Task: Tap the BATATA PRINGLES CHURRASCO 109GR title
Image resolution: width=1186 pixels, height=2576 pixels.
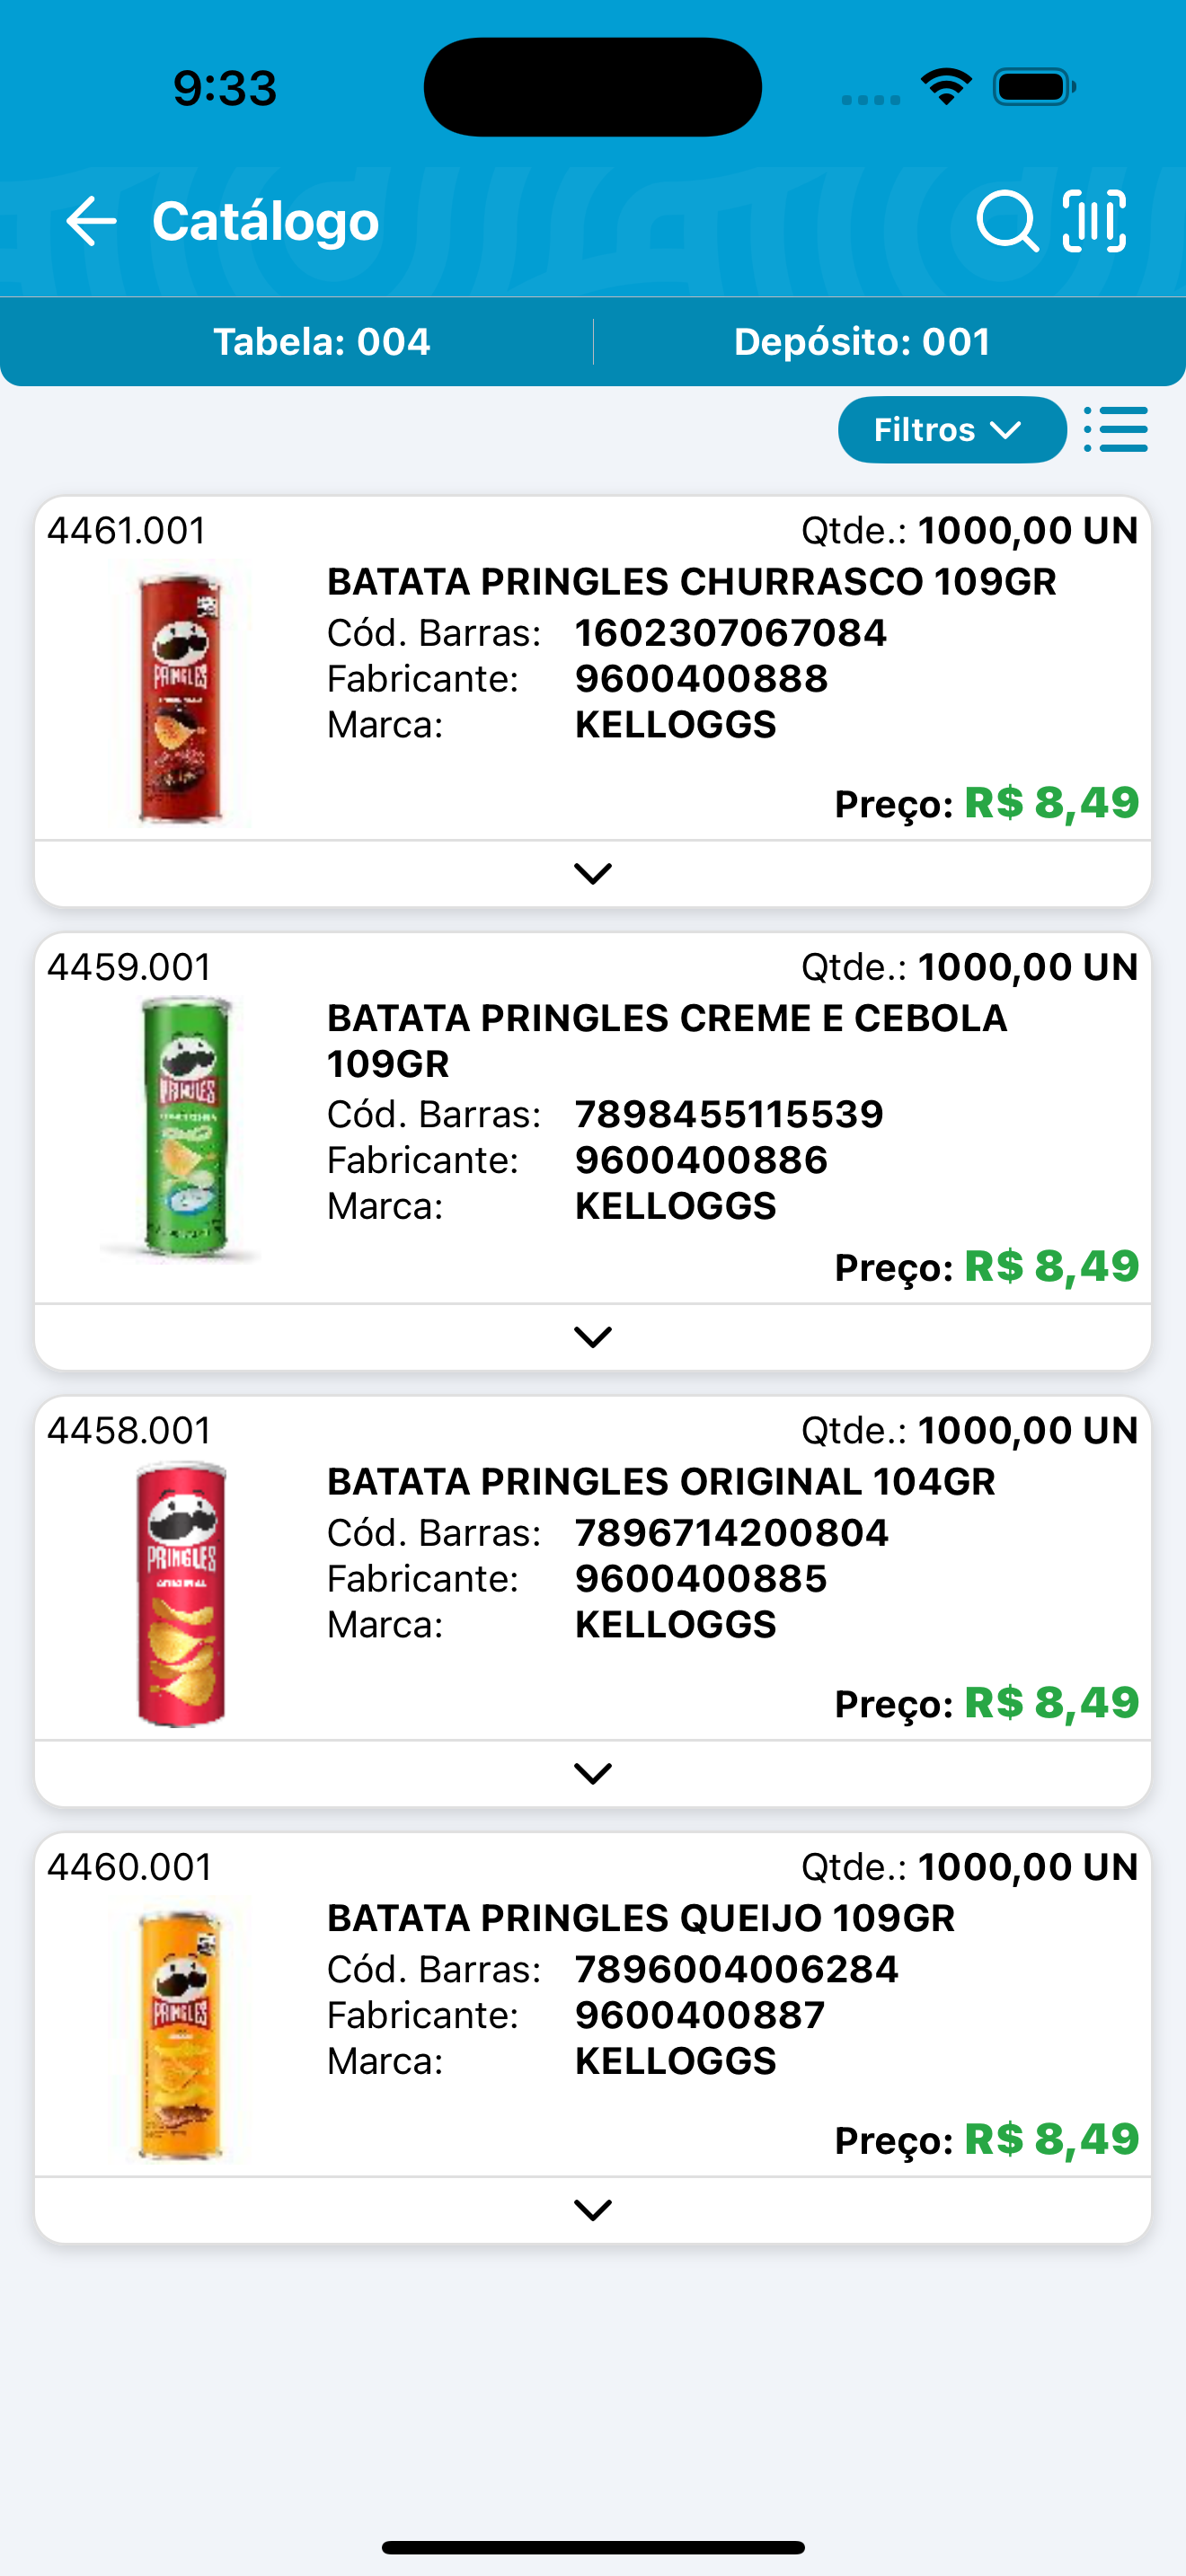Action: [x=691, y=582]
